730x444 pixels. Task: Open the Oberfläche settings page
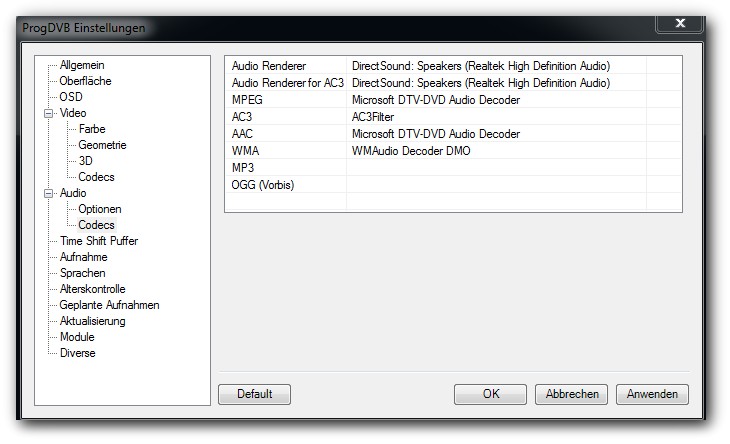click(x=85, y=81)
